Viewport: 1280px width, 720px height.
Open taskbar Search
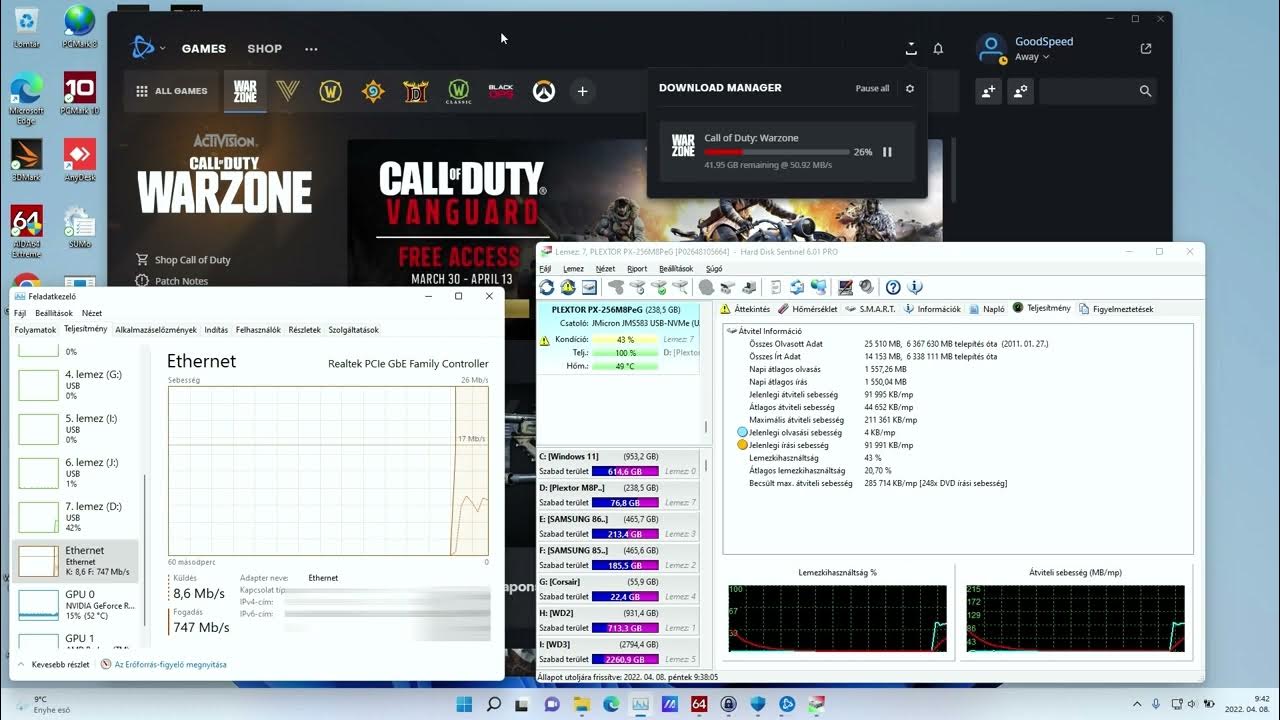coord(494,704)
